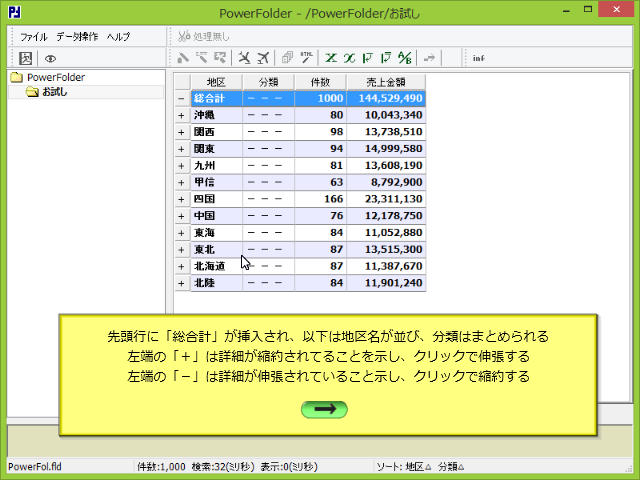Click the 件数 column header
This screenshot has height=480, width=640.
pyautogui.click(x=320, y=82)
